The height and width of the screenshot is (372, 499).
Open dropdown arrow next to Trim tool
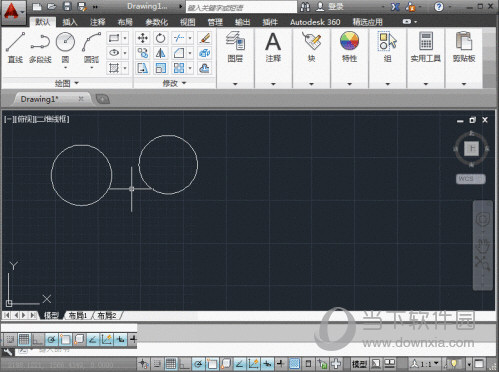(x=190, y=38)
